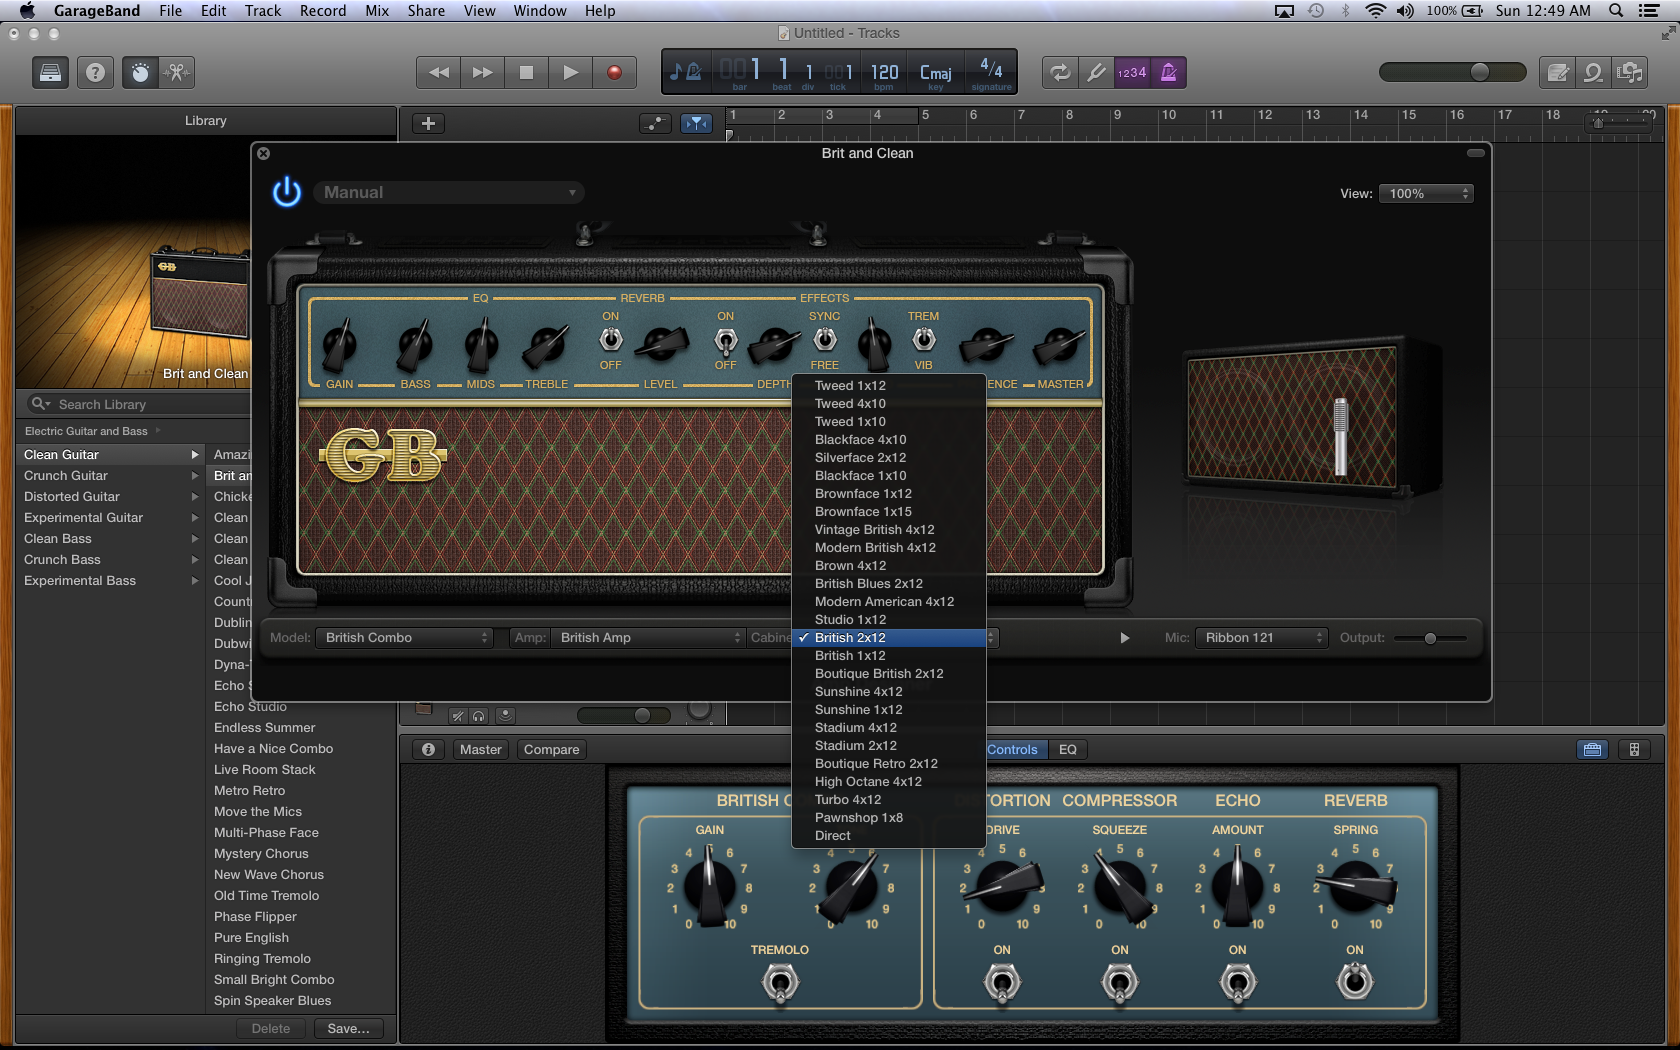The width and height of the screenshot is (1680, 1050).
Task: Fast forward the playhead
Action: pyautogui.click(x=482, y=72)
